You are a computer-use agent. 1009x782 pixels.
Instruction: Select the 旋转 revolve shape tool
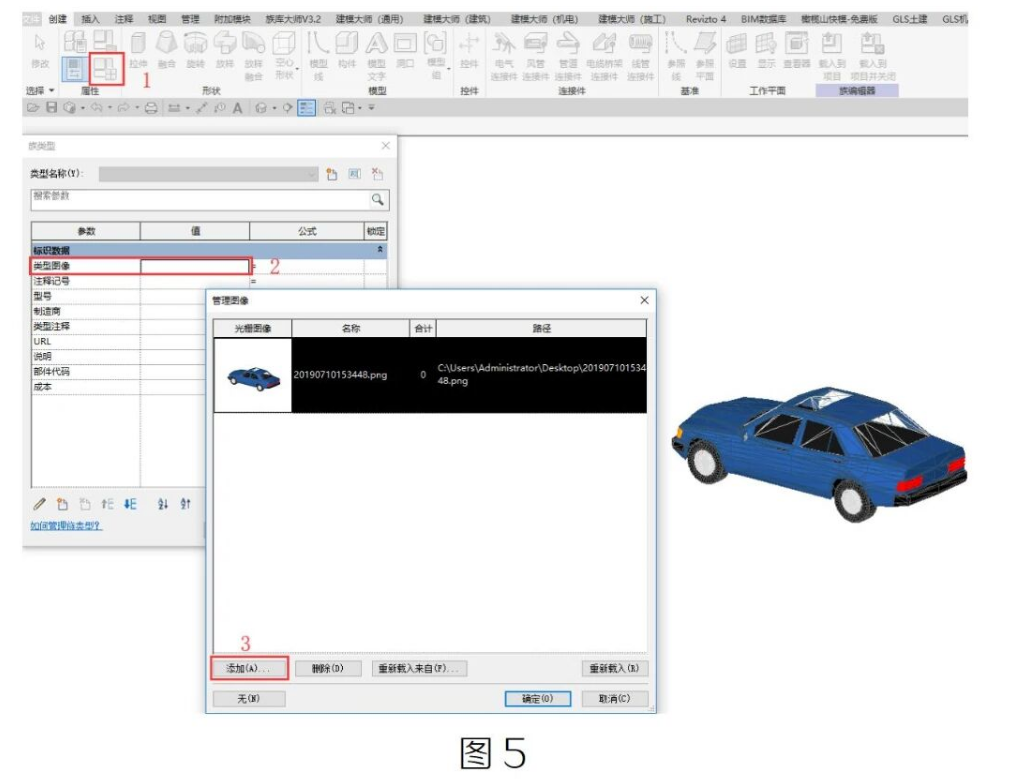[x=196, y=51]
